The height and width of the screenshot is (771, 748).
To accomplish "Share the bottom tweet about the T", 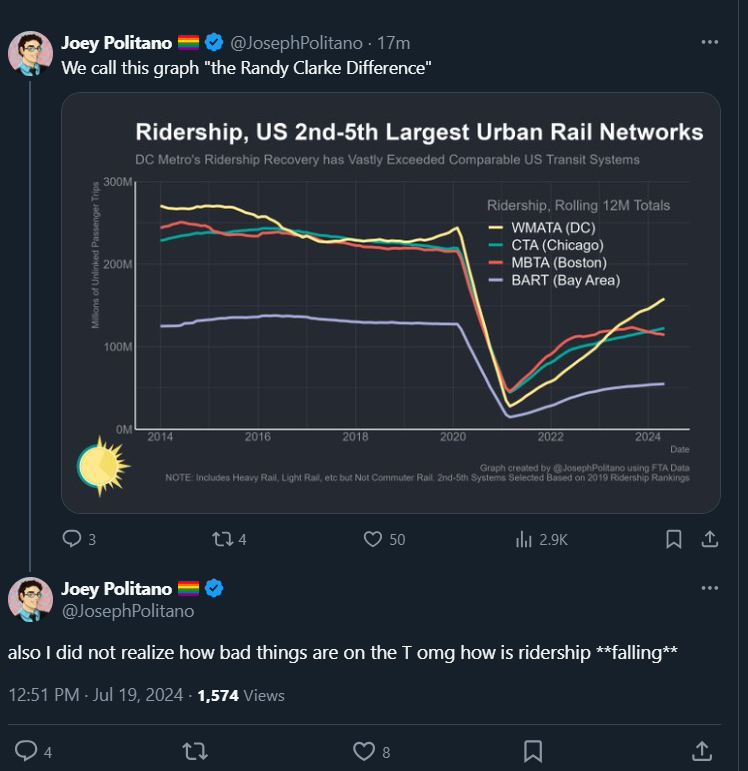I will (702, 751).
